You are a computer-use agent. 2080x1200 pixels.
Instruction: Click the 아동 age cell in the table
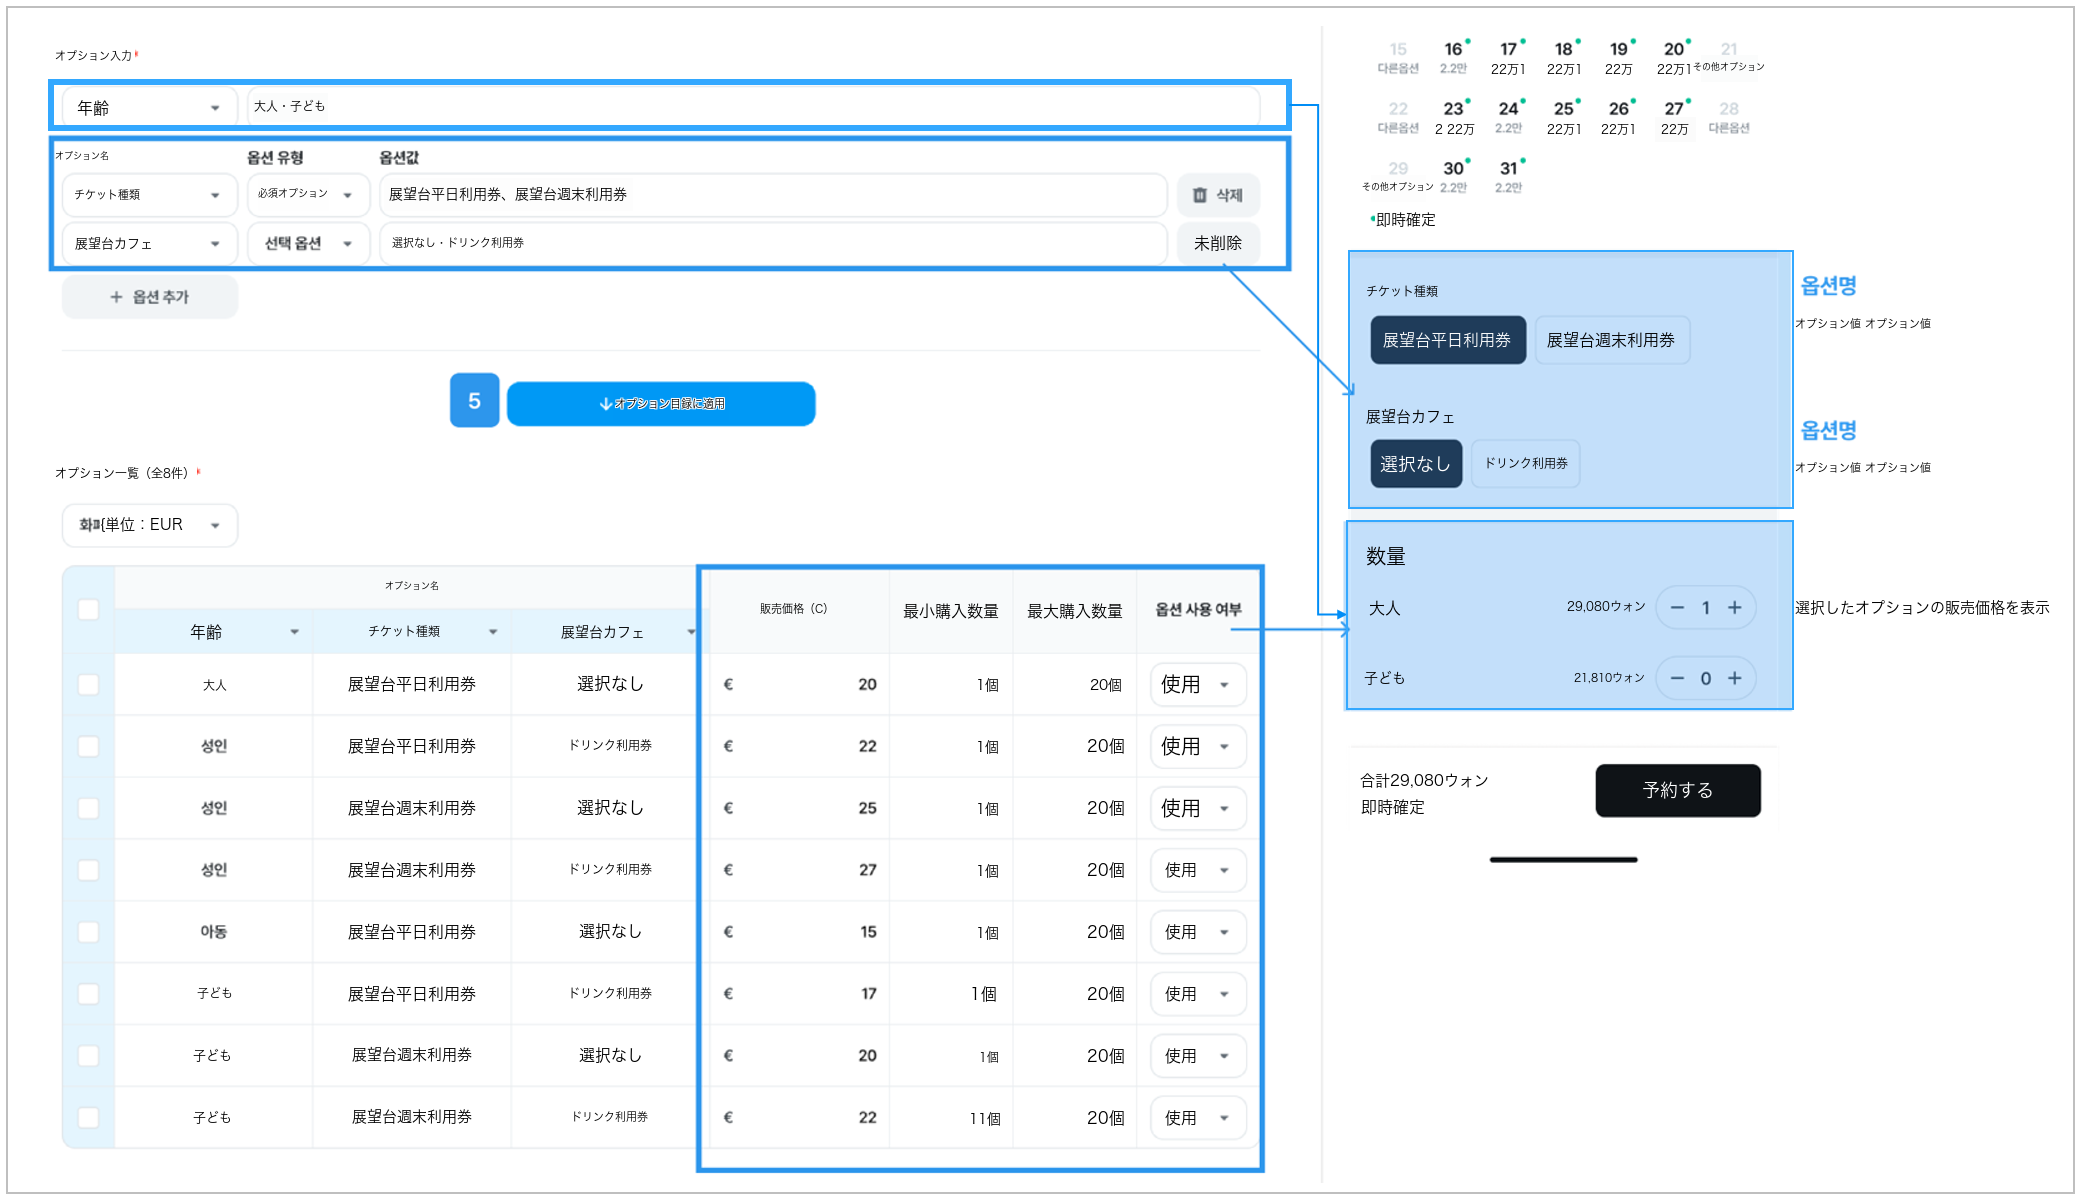coord(214,932)
